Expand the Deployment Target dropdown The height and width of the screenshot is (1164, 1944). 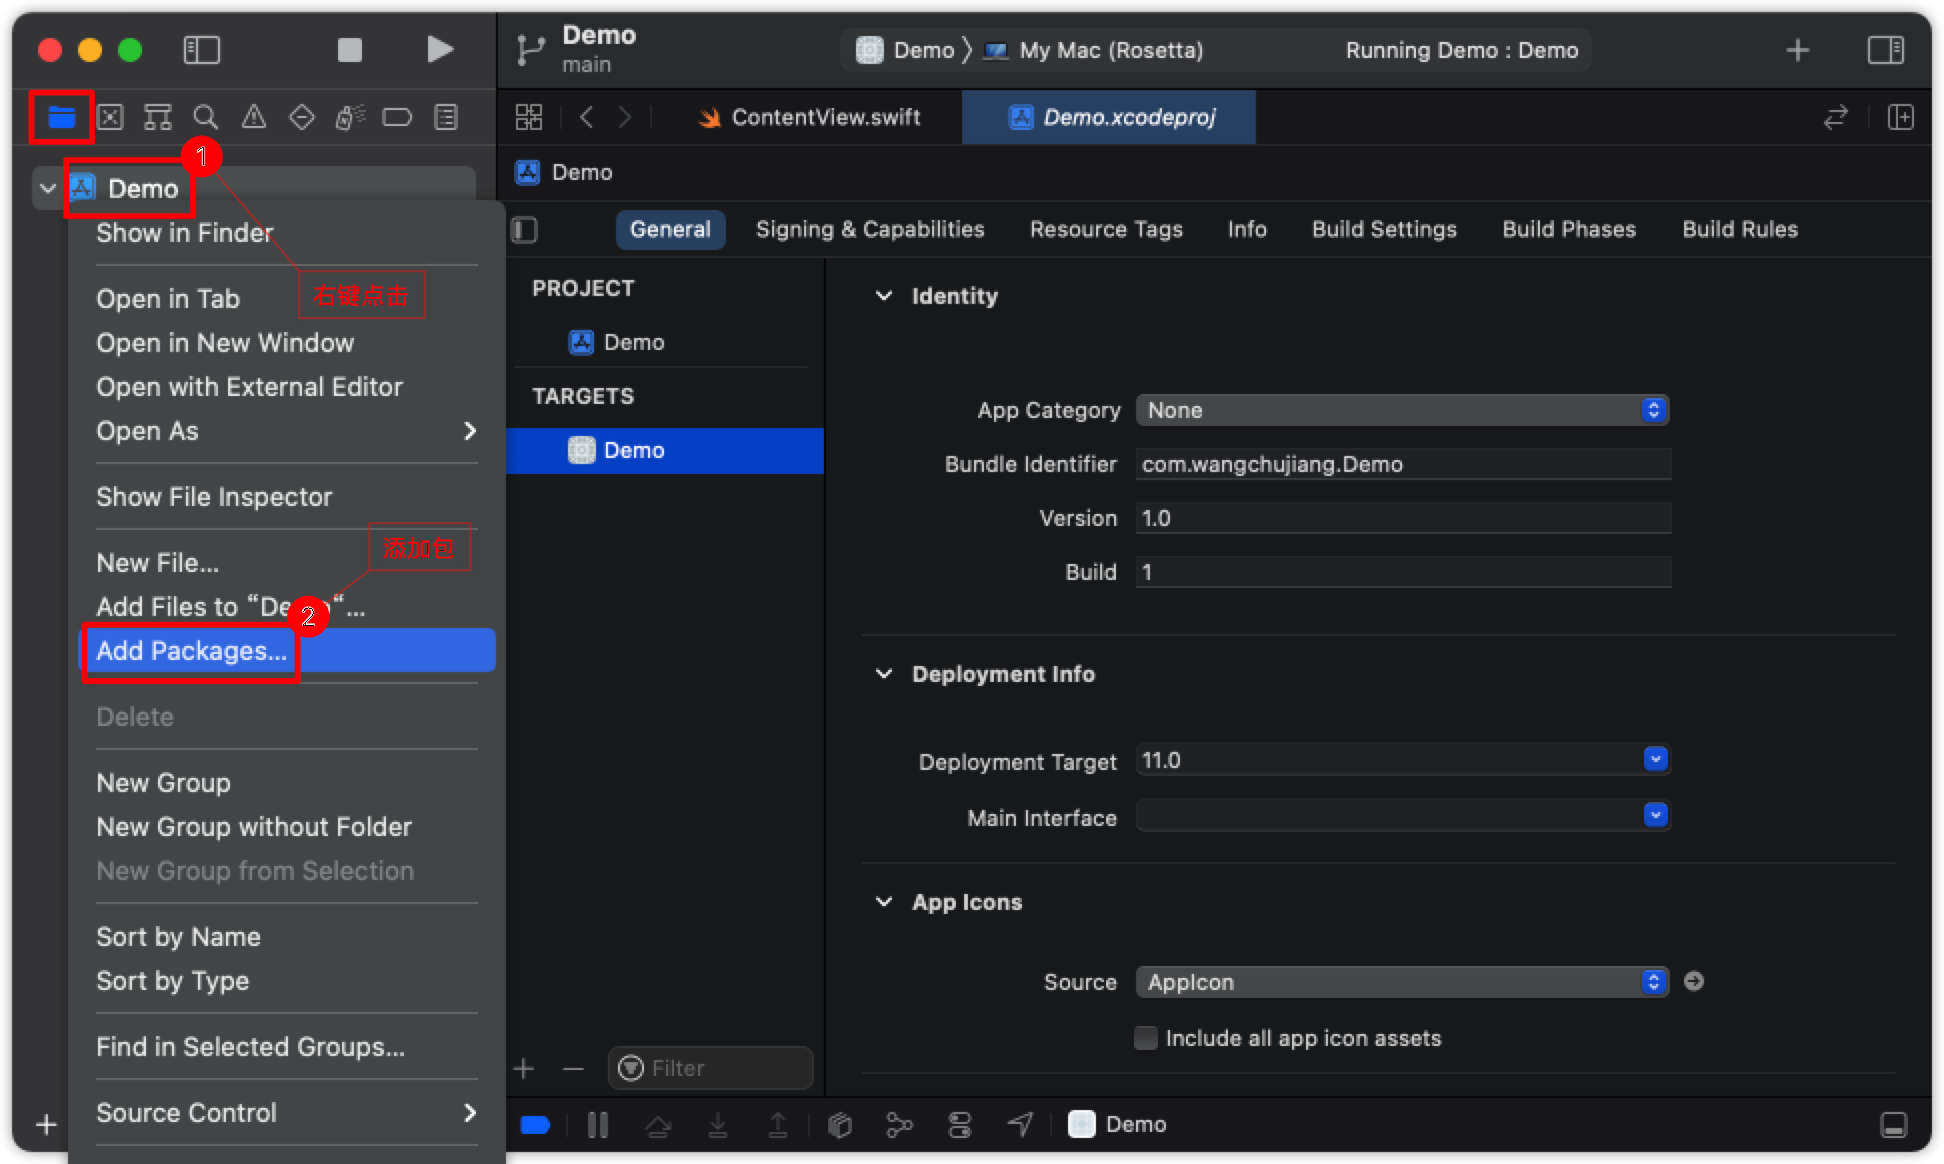[x=1655, y=760]
